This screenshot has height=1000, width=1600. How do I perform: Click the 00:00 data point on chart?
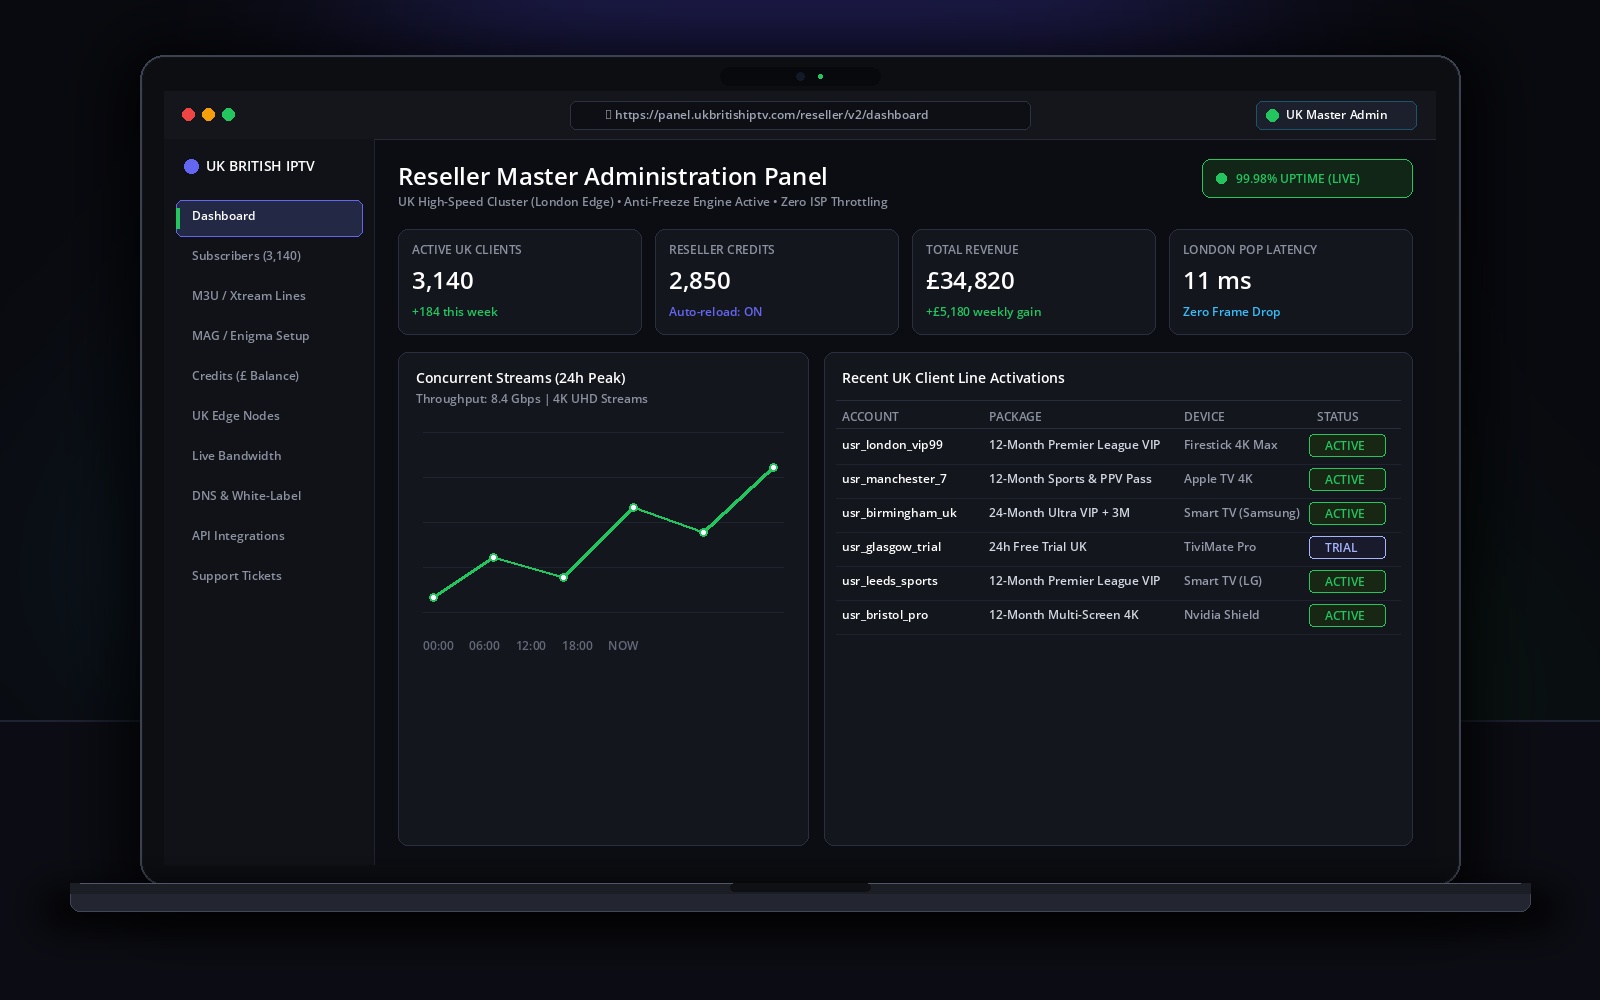[433, 597]
